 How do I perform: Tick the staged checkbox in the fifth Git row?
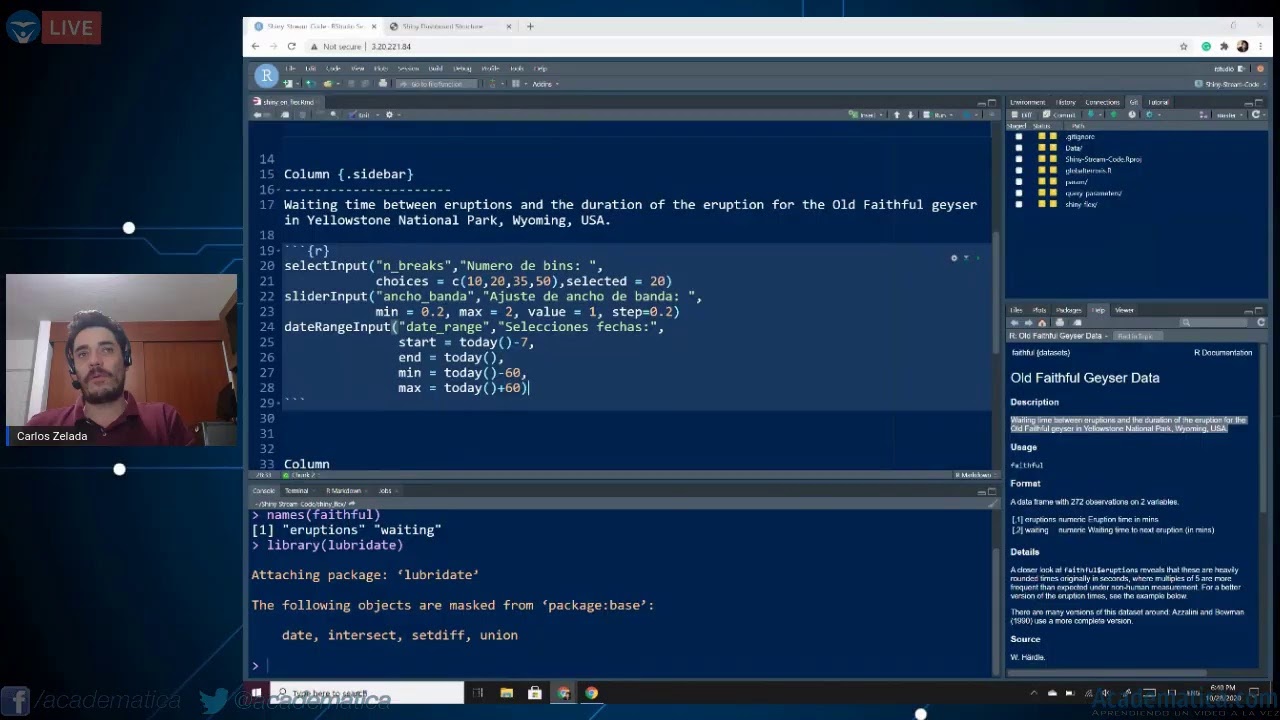(x=1019, y=182)
